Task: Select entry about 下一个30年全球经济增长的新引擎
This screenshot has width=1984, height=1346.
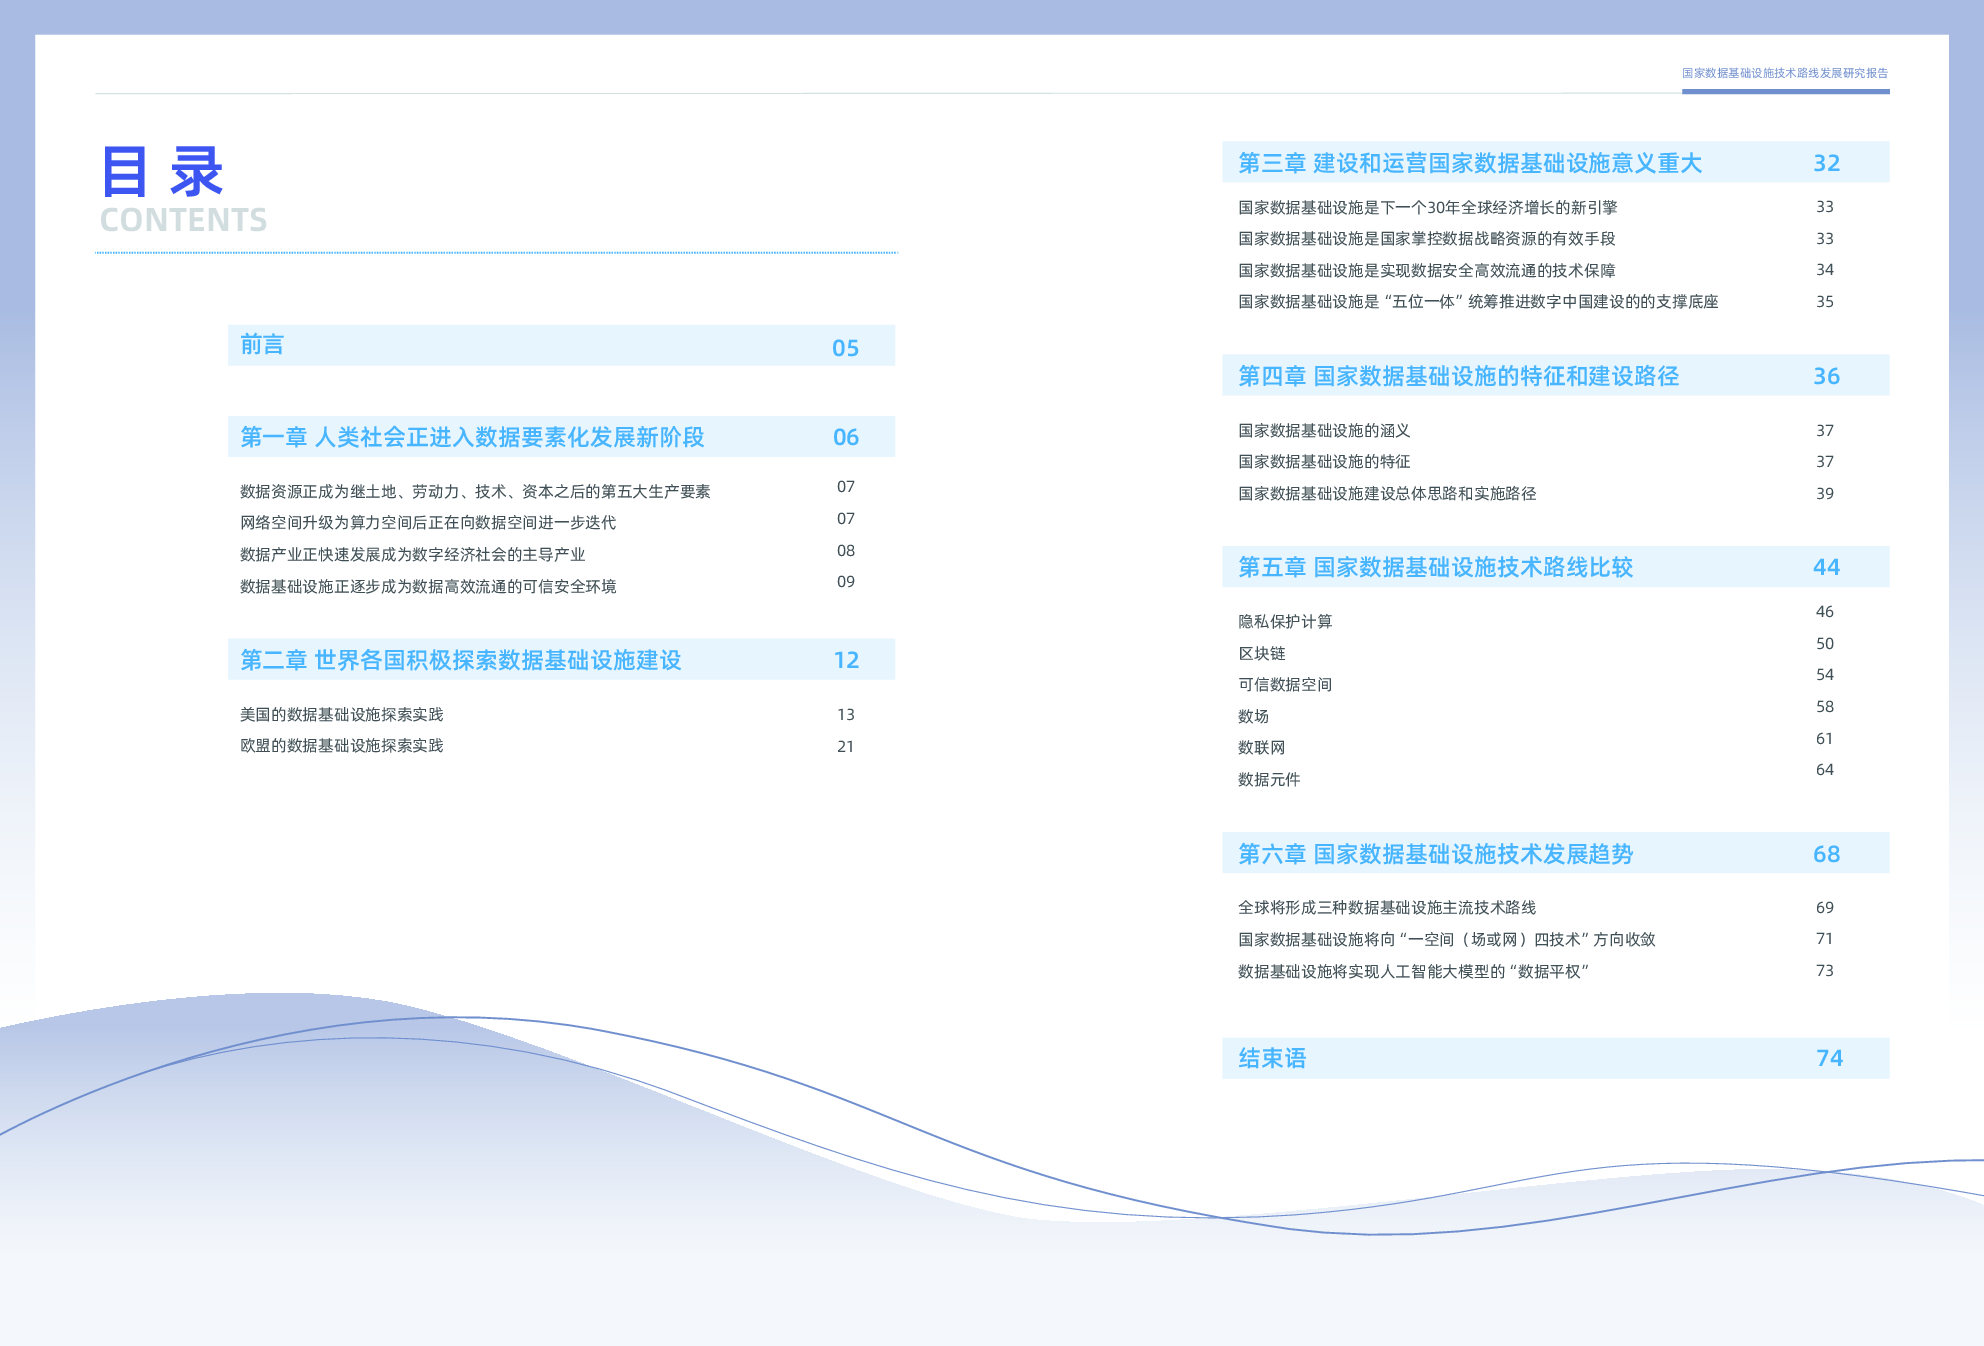Action: tap(1428, 207)
